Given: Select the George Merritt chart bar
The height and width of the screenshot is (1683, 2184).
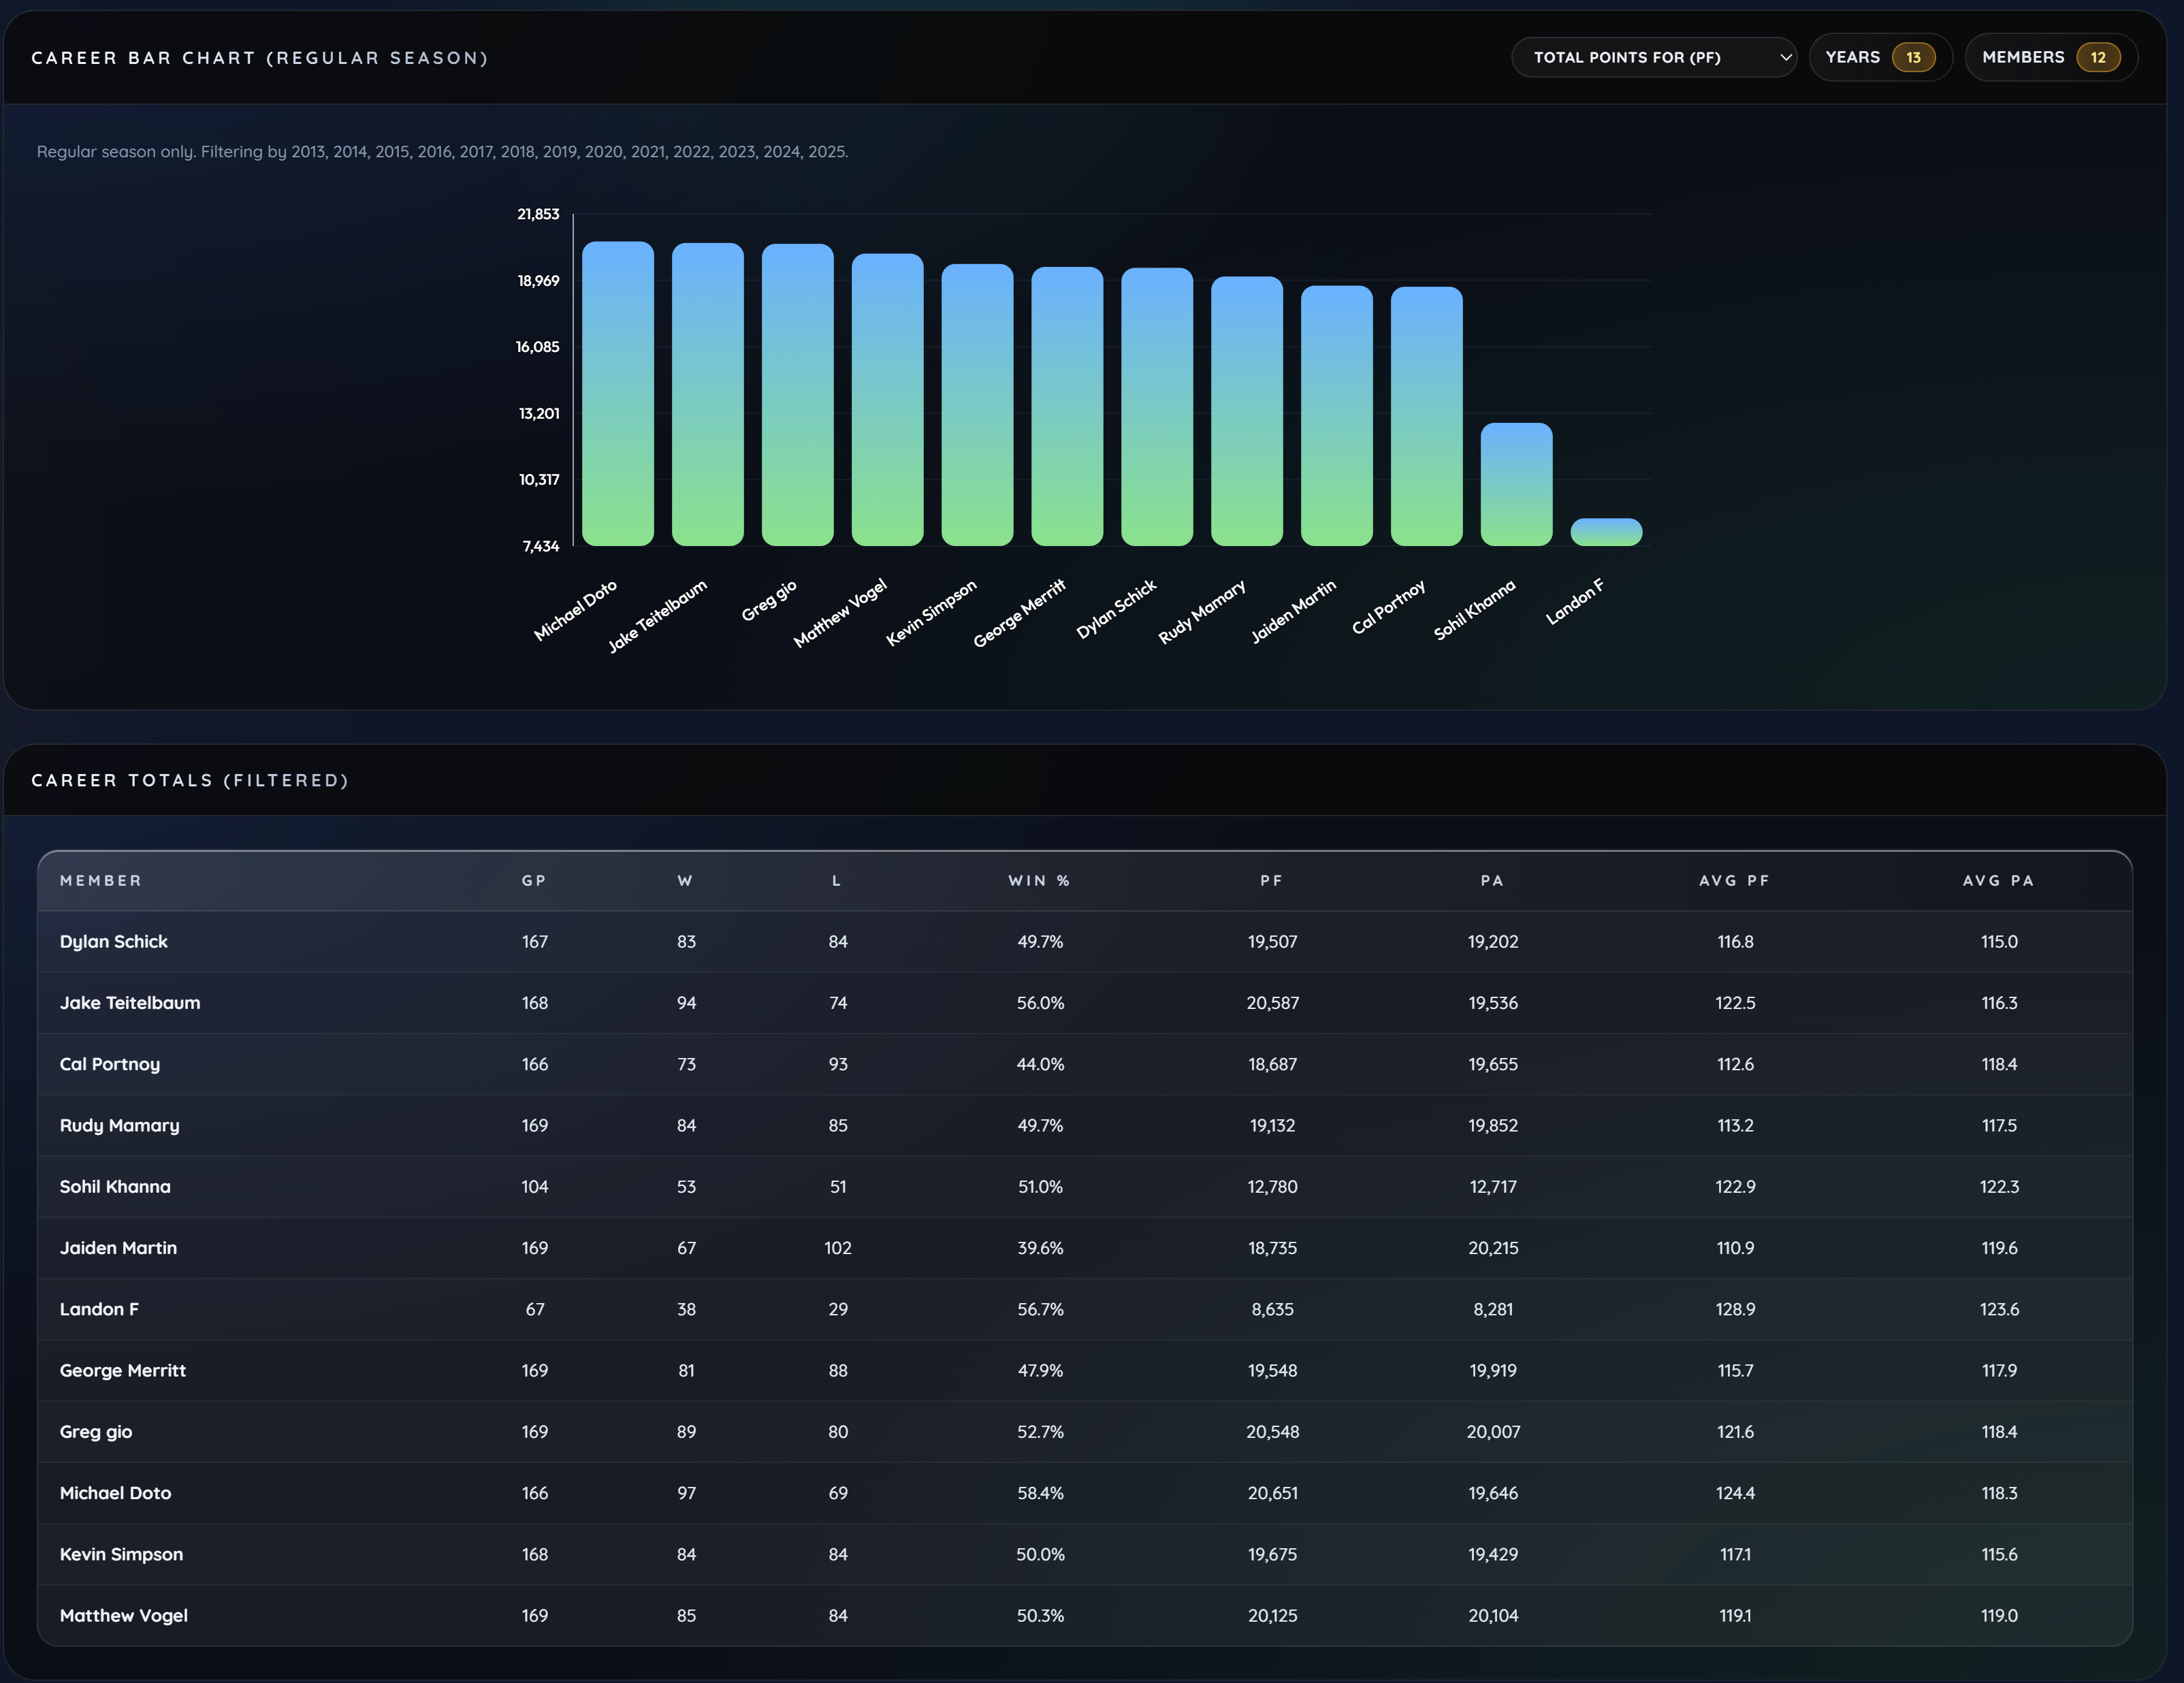Looking at the screenshot, I should pyautogui.click(x=1067, y=406).
